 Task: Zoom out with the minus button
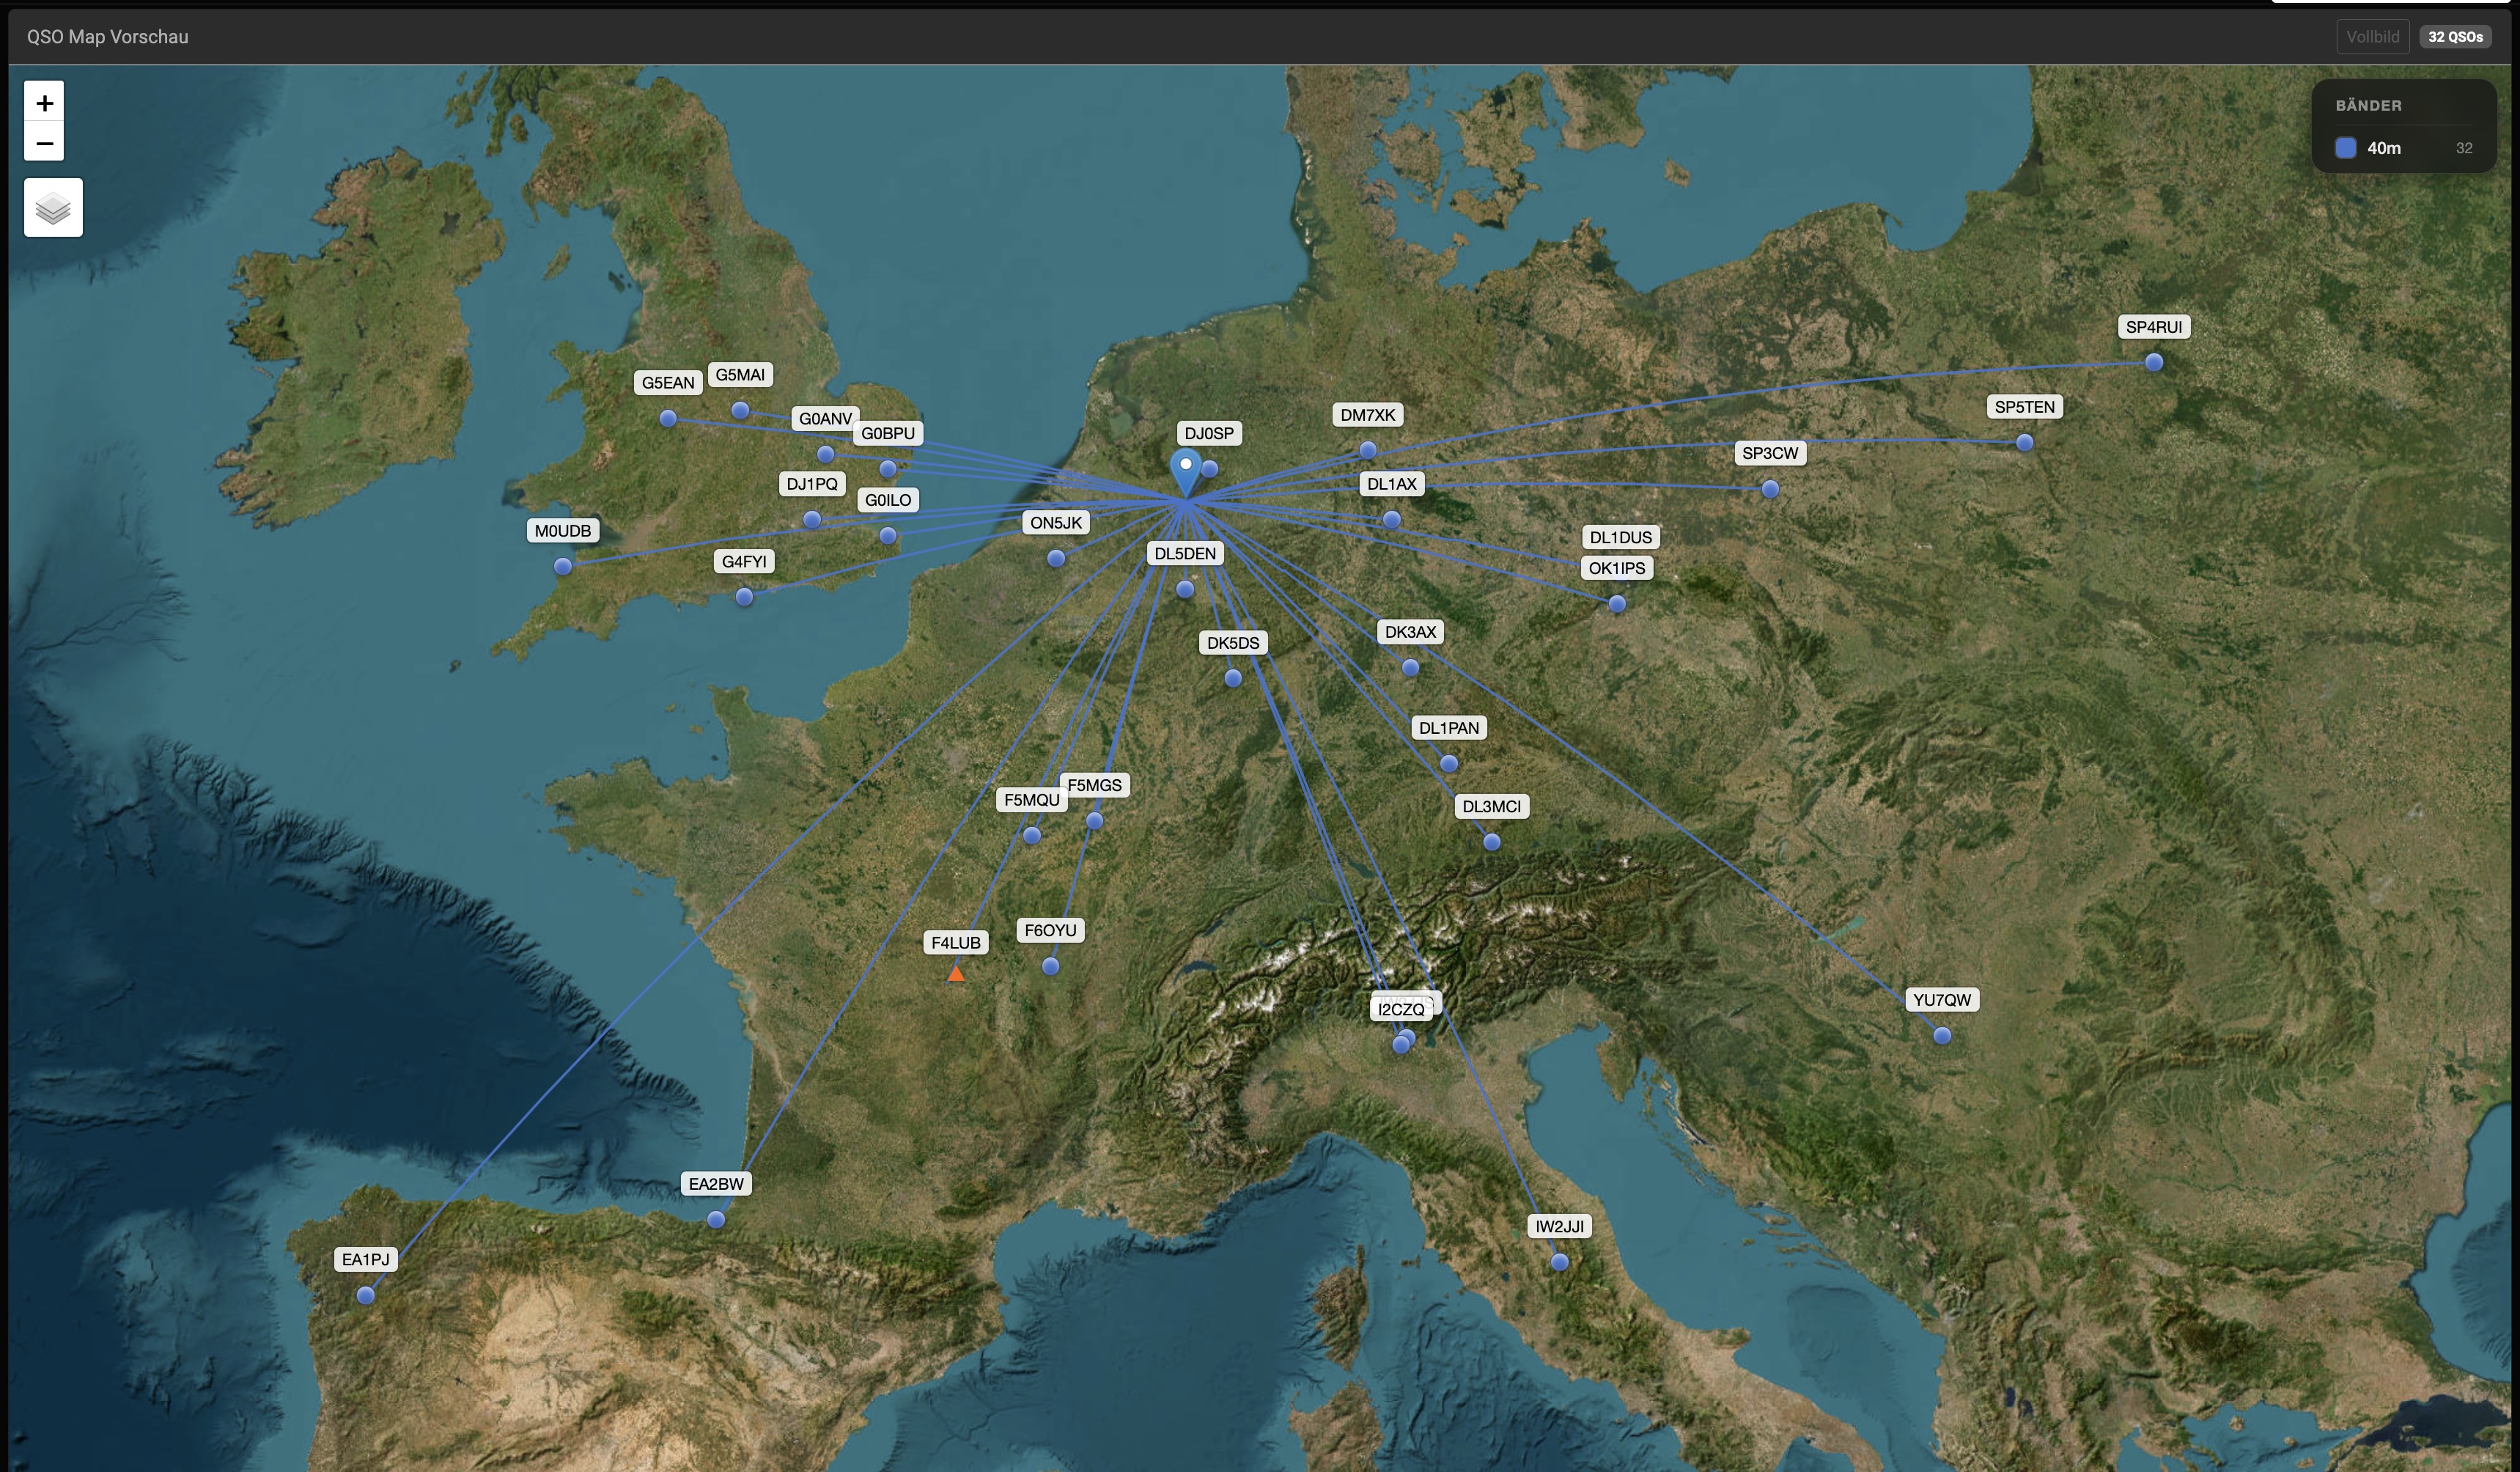click(44, 142)
